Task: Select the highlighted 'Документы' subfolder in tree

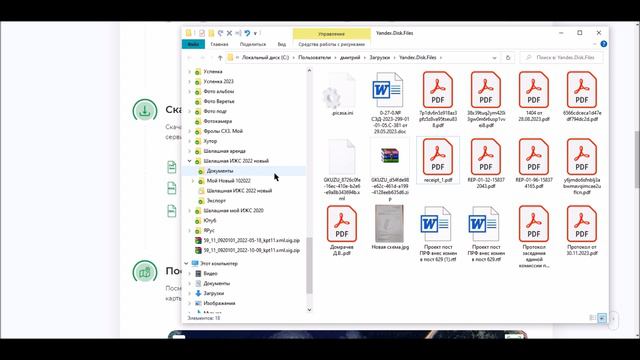Action: coord(220,171)
